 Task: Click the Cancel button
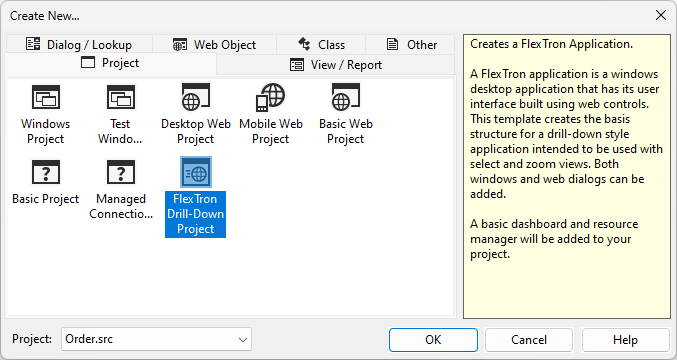pyautogui.click(x=529, y=340)
